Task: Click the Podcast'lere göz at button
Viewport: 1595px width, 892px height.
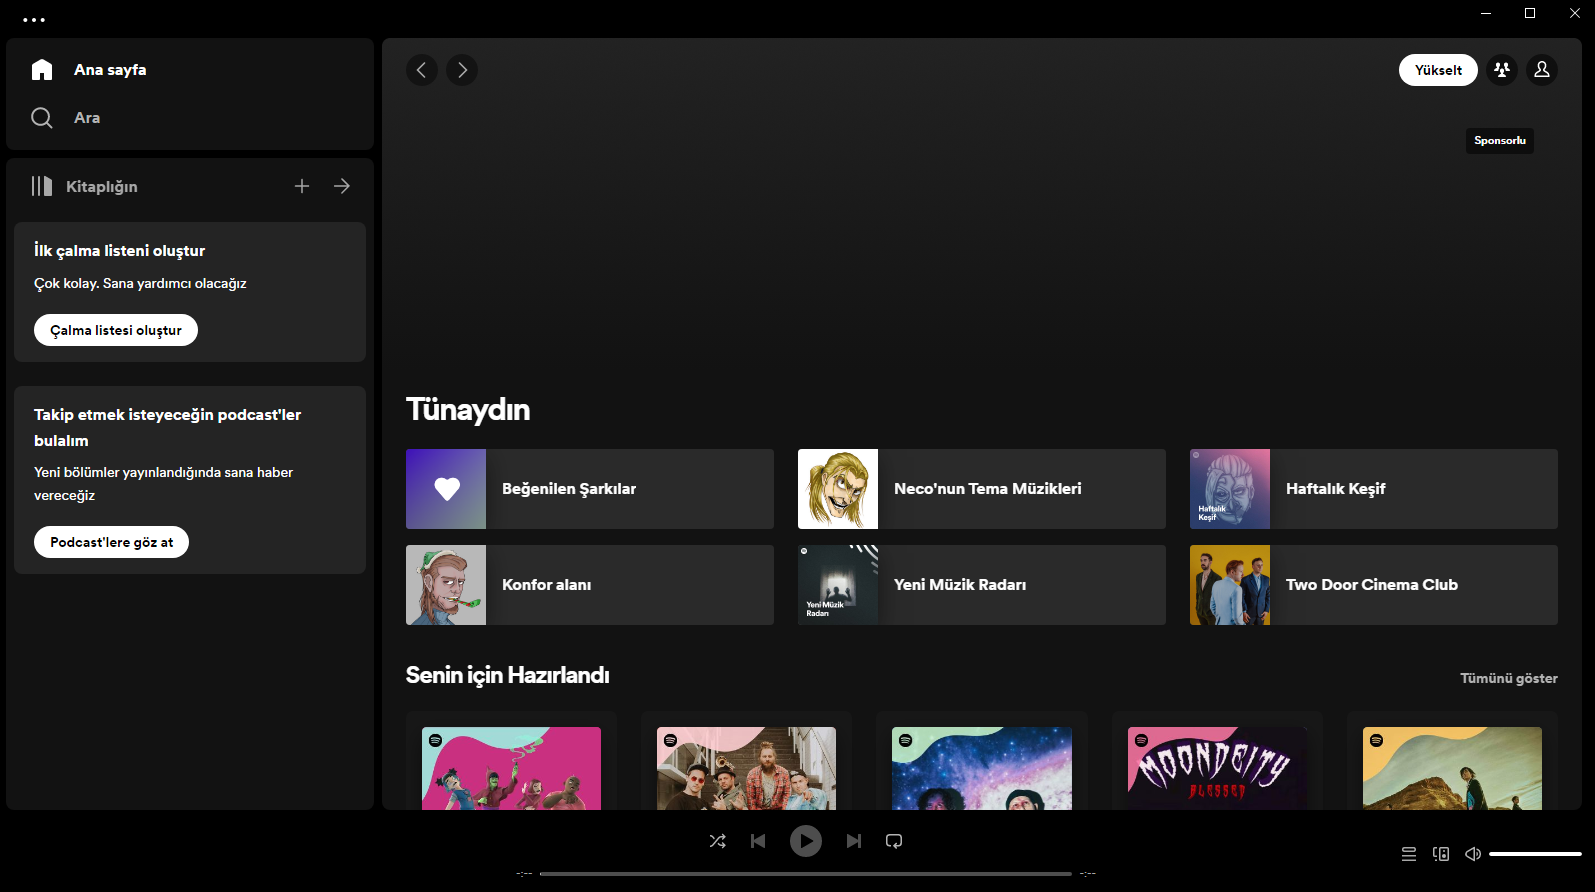Action: 112,542
